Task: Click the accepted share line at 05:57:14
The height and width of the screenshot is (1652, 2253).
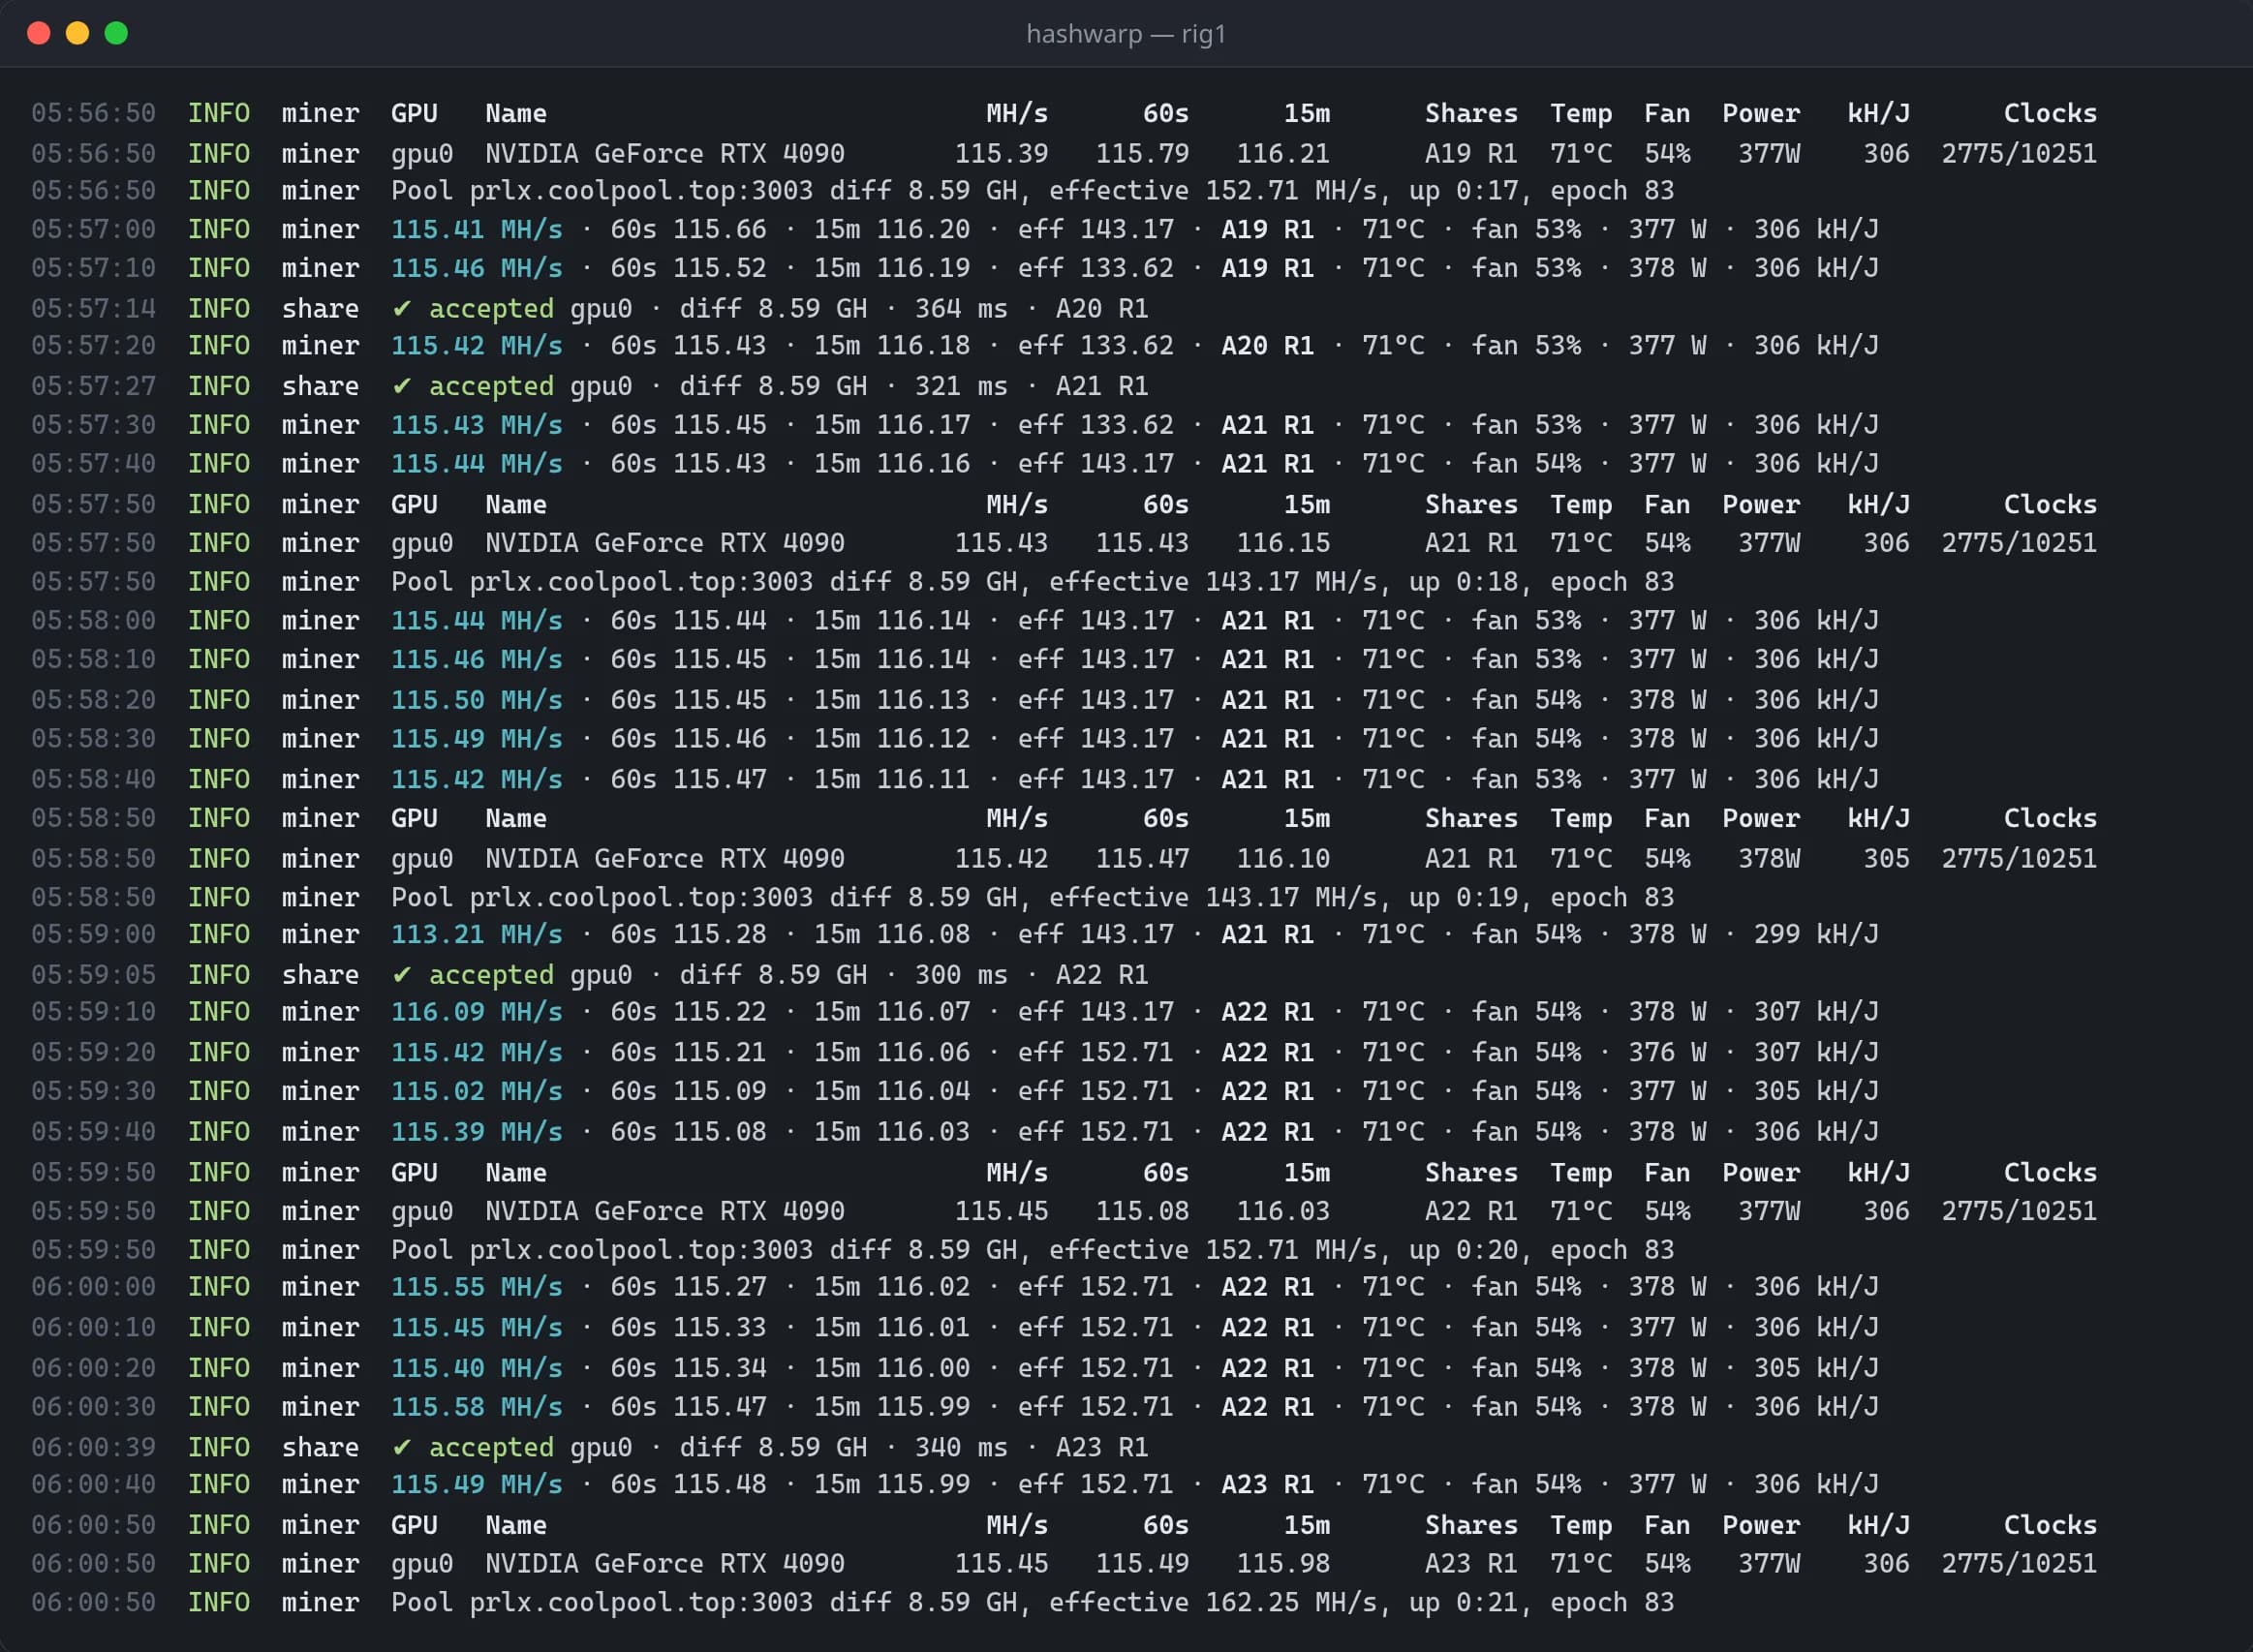Action: coord(590,308)
